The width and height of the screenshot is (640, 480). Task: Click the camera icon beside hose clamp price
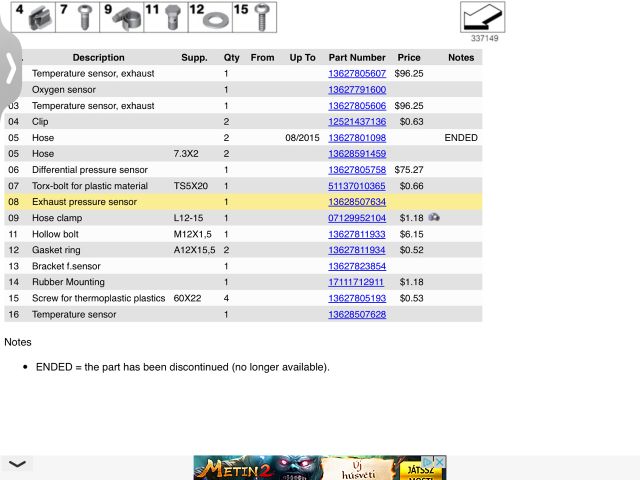pyautogui.click(x=434, y=217)
